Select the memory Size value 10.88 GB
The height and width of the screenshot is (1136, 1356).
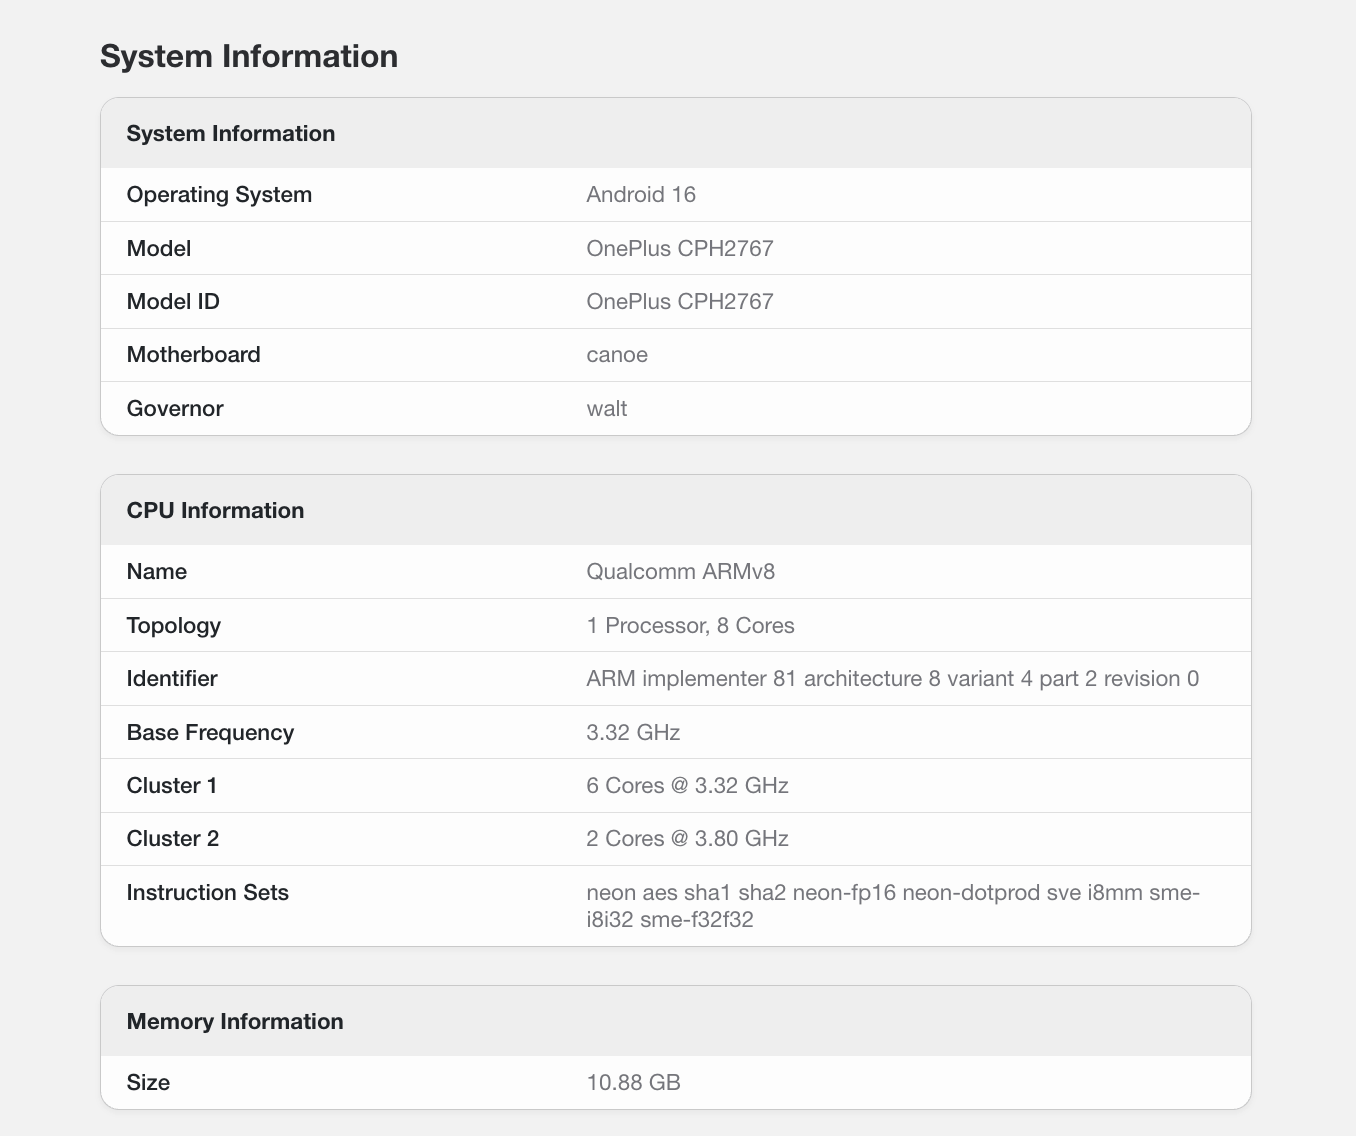click(x=633, y=1083)
